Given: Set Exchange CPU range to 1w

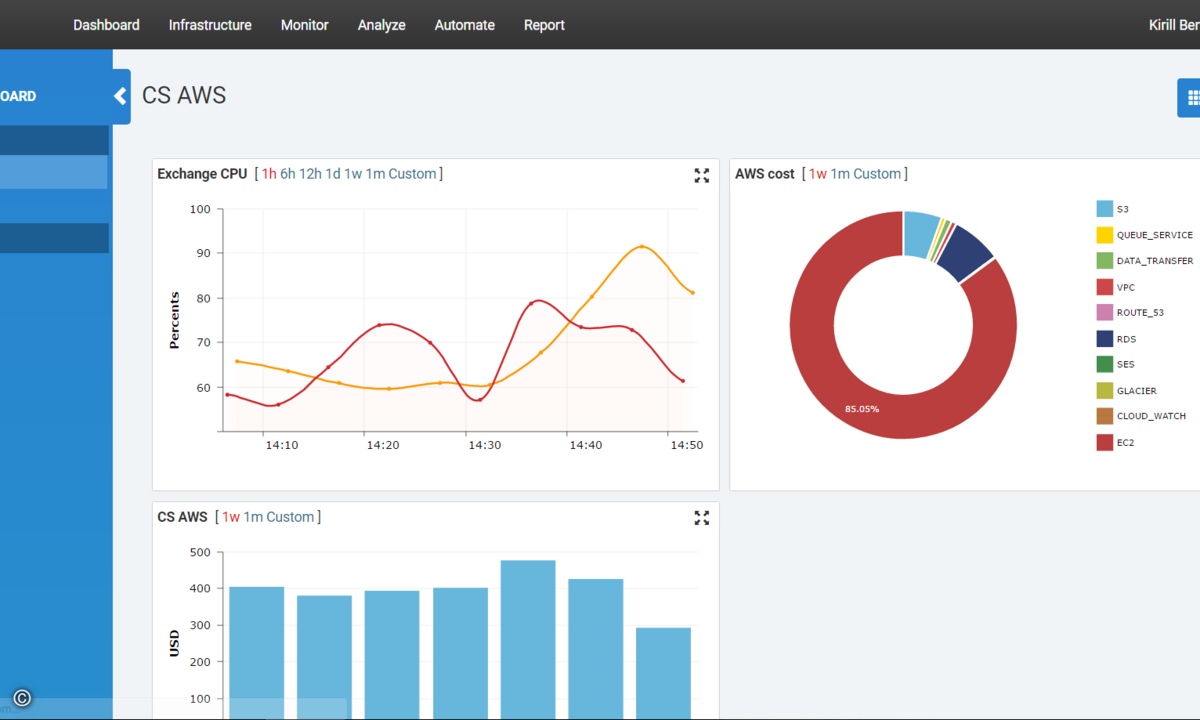Looking at the screenshot, I should coord(353,174).
